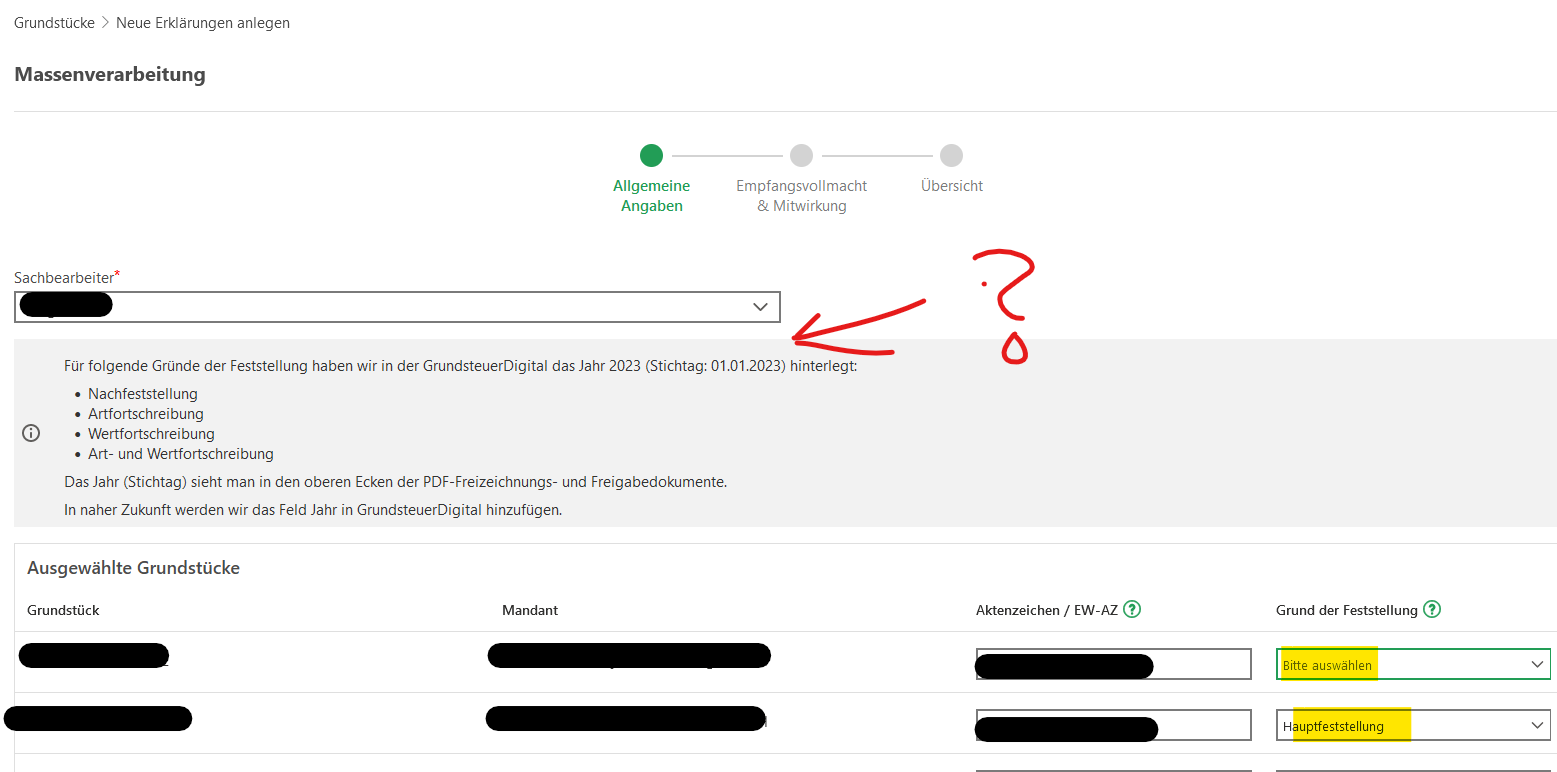This screenshot has height=772, width=1557.
Task: Click the 'Art- und Wertfortschreibung' list entry
Action: click(x=181, y=454)
